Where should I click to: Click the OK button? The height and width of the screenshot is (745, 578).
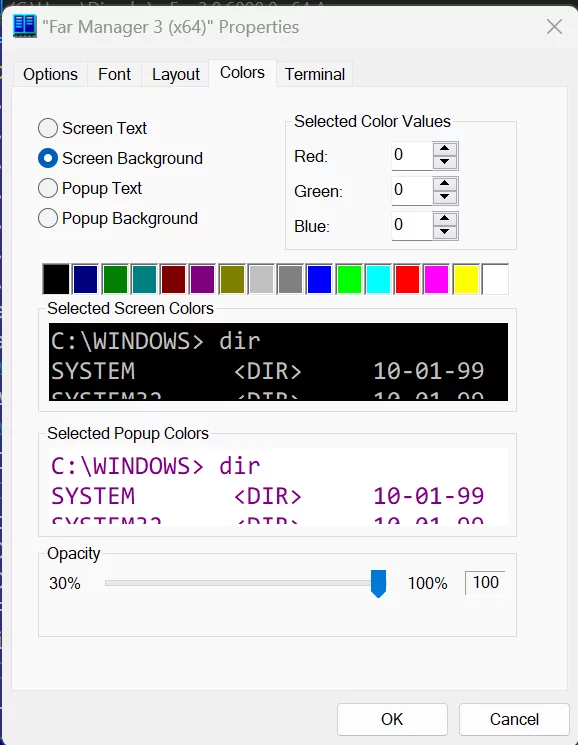tap(392, 719)
